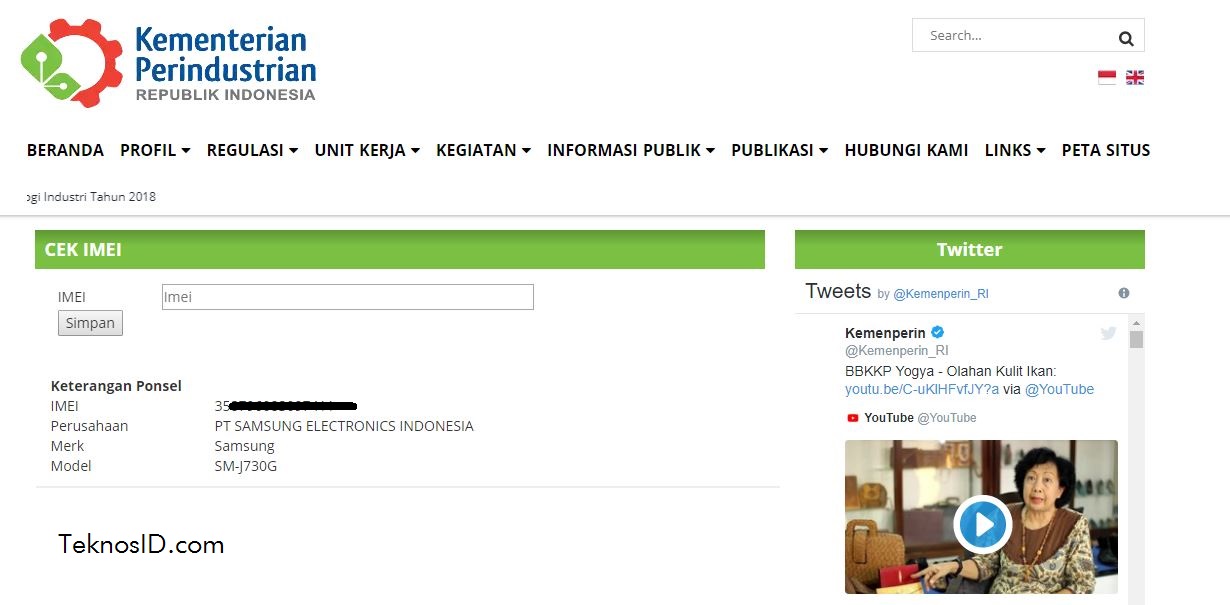Switch language with the Indonesian flag icon
1230x605 pixels.
1107,77
